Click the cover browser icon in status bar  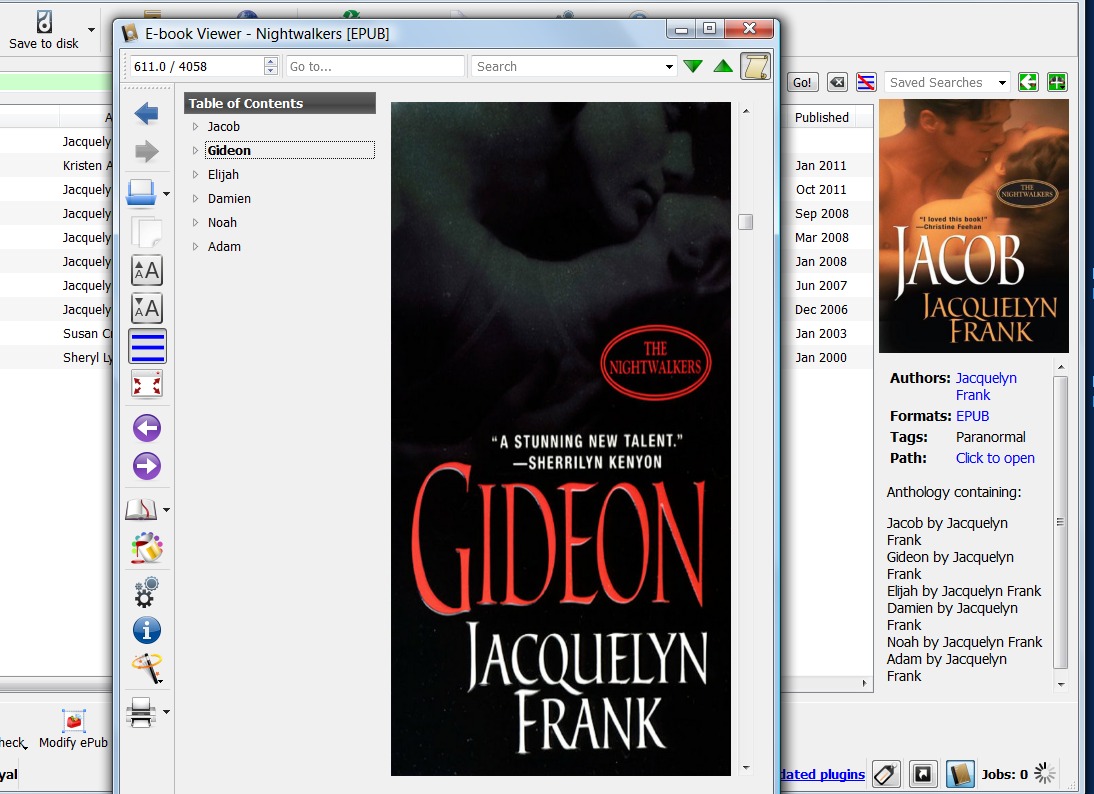click(922, 774)
